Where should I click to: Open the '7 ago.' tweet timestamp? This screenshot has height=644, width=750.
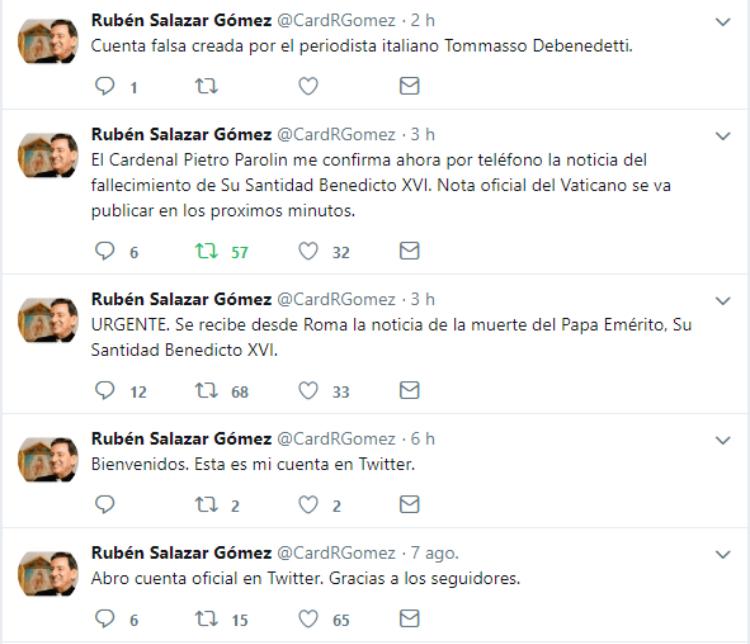pyautogui.click(x=434, y=553)
